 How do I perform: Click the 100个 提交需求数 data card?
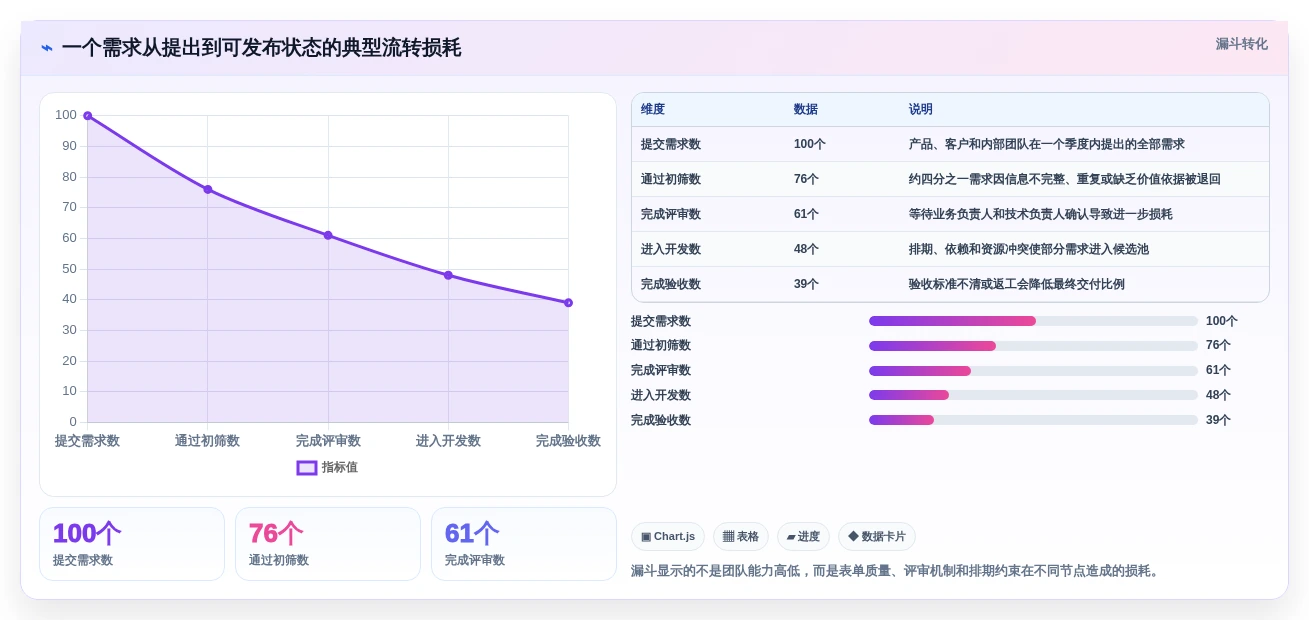(x=132, y=544)
